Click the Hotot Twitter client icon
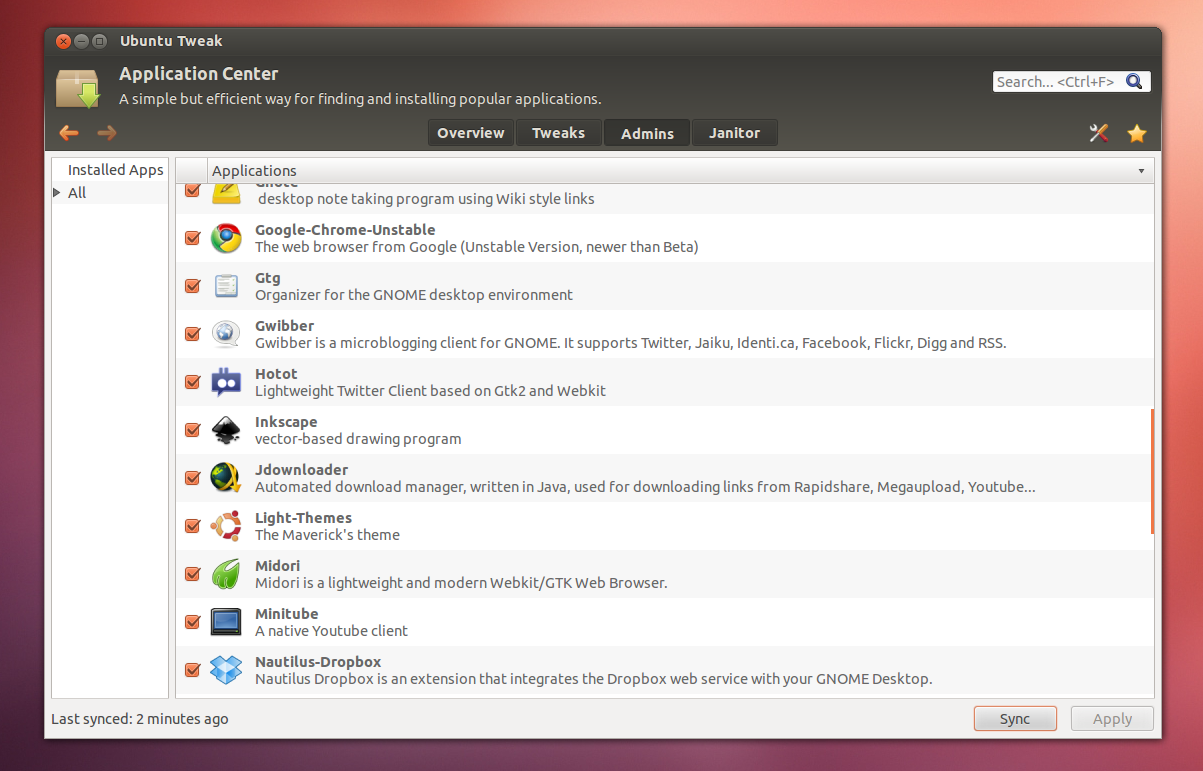The height and width of the screenshot is (771, 1203). point(226,382)
